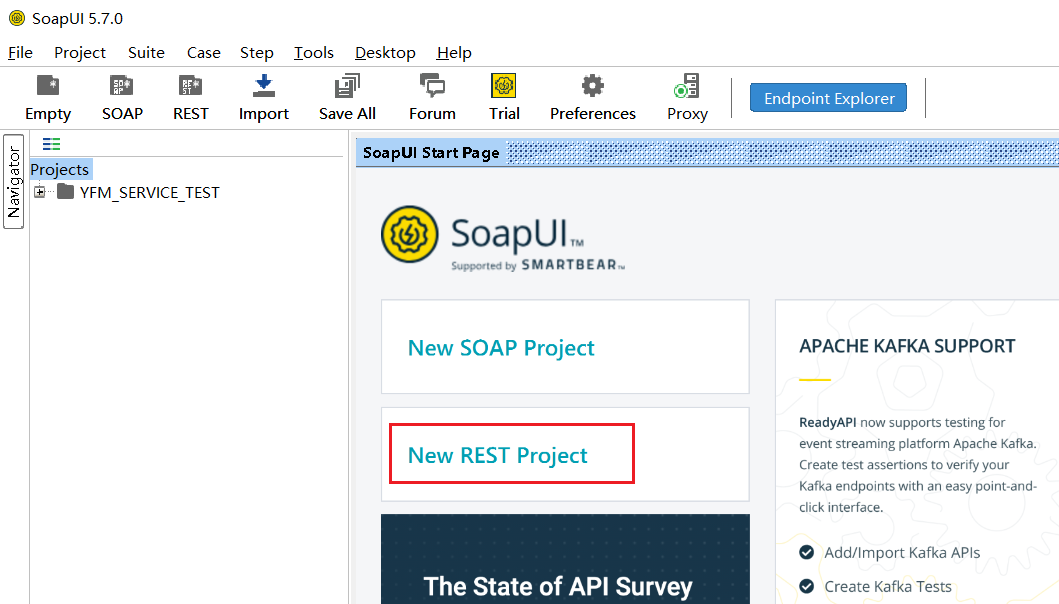Open the File menu
This screenshot has height=604, width=1059.
coord(19,52)
